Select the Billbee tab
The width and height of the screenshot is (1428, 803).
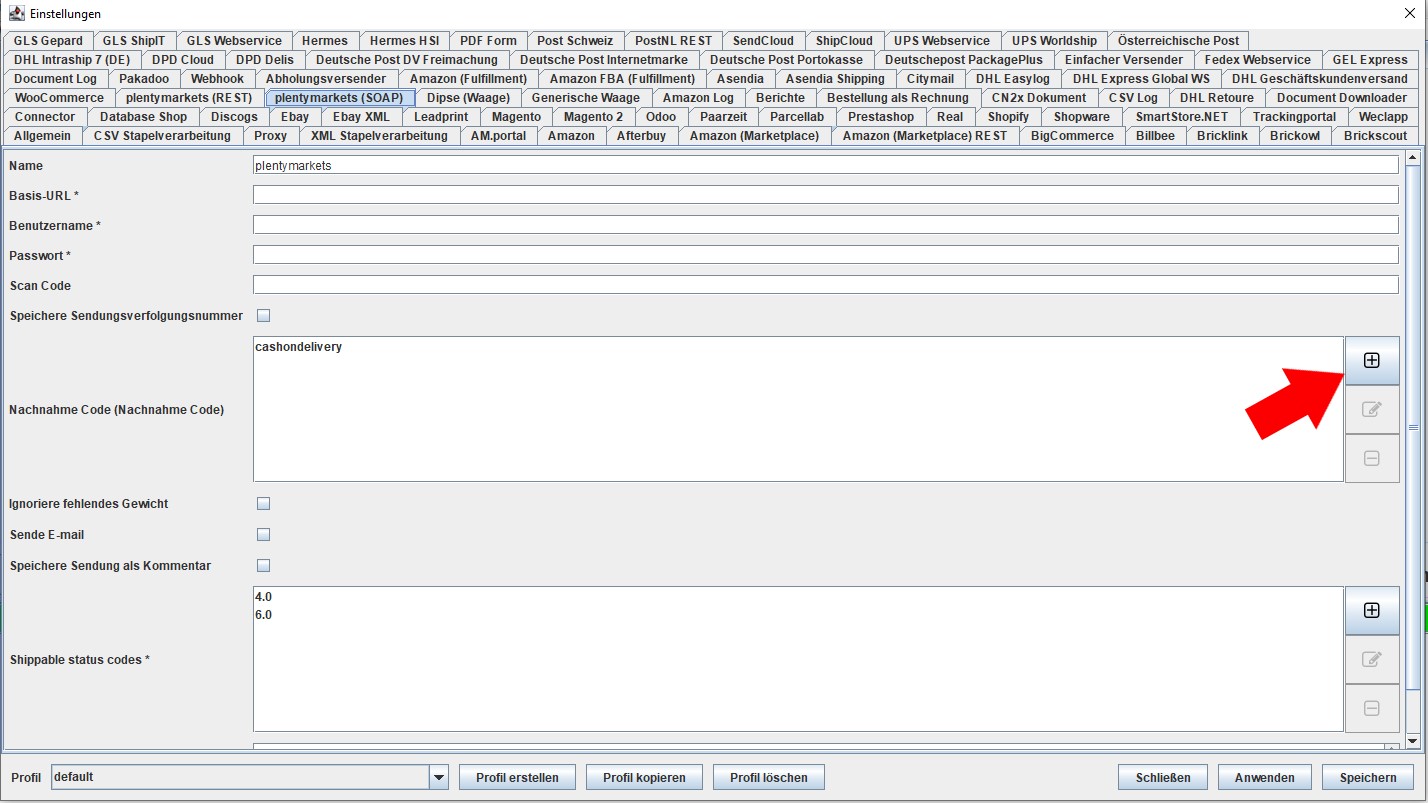point(1155,136)
